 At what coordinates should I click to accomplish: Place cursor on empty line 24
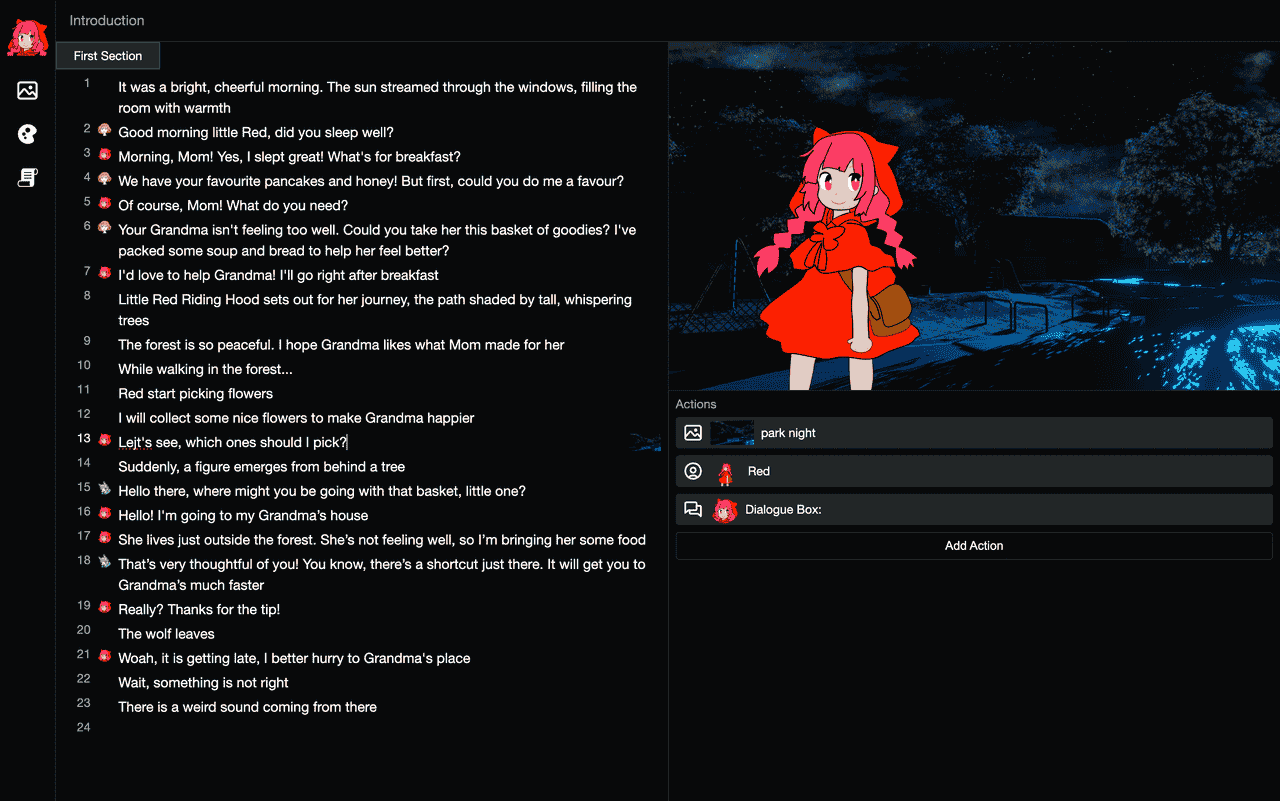click(380, 728)
